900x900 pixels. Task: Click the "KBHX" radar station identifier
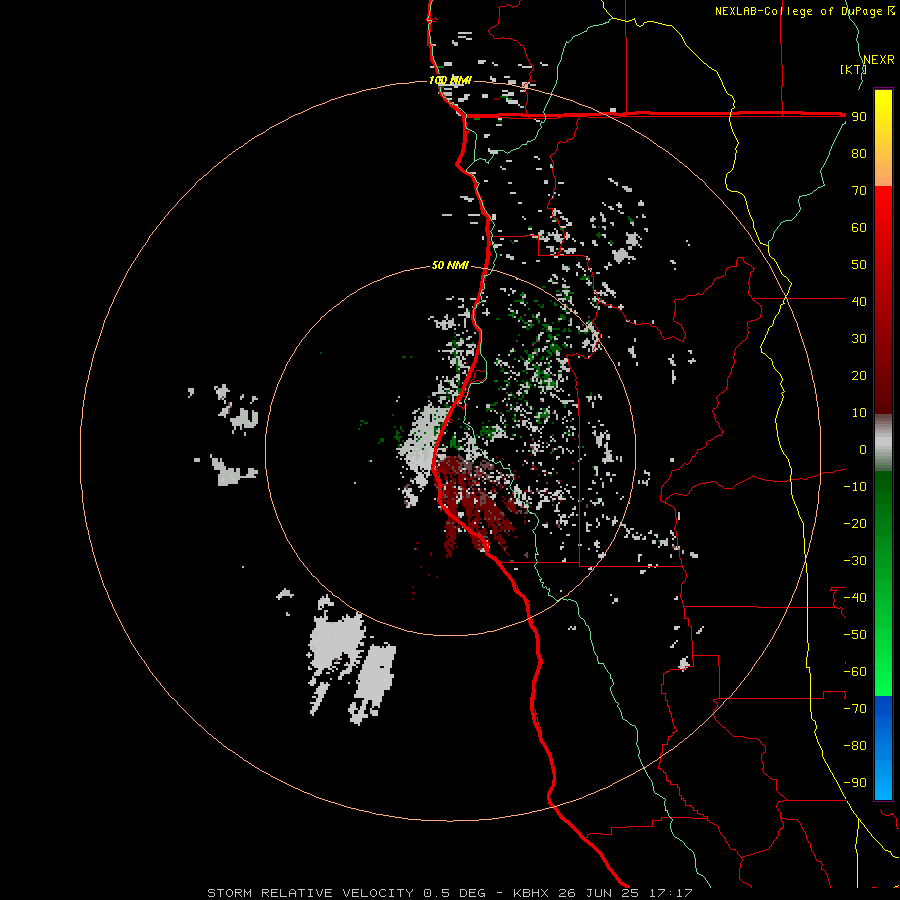tap(531, 893)
